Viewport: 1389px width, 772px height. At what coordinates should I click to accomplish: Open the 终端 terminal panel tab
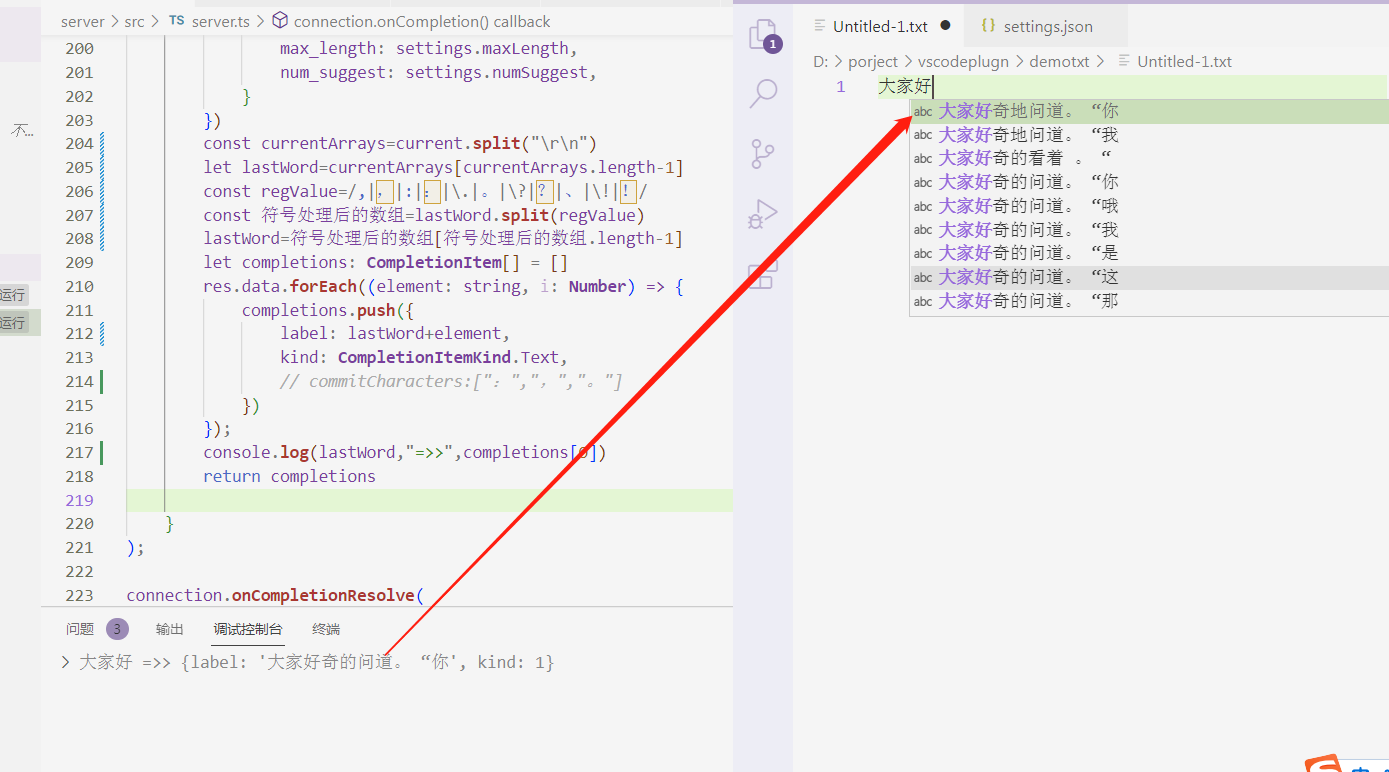pos(325,629)
